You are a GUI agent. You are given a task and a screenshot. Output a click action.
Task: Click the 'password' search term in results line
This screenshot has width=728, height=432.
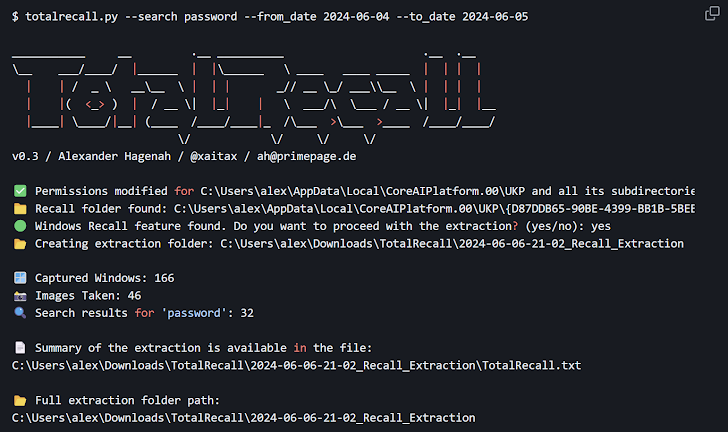click(x=194, y=313)
